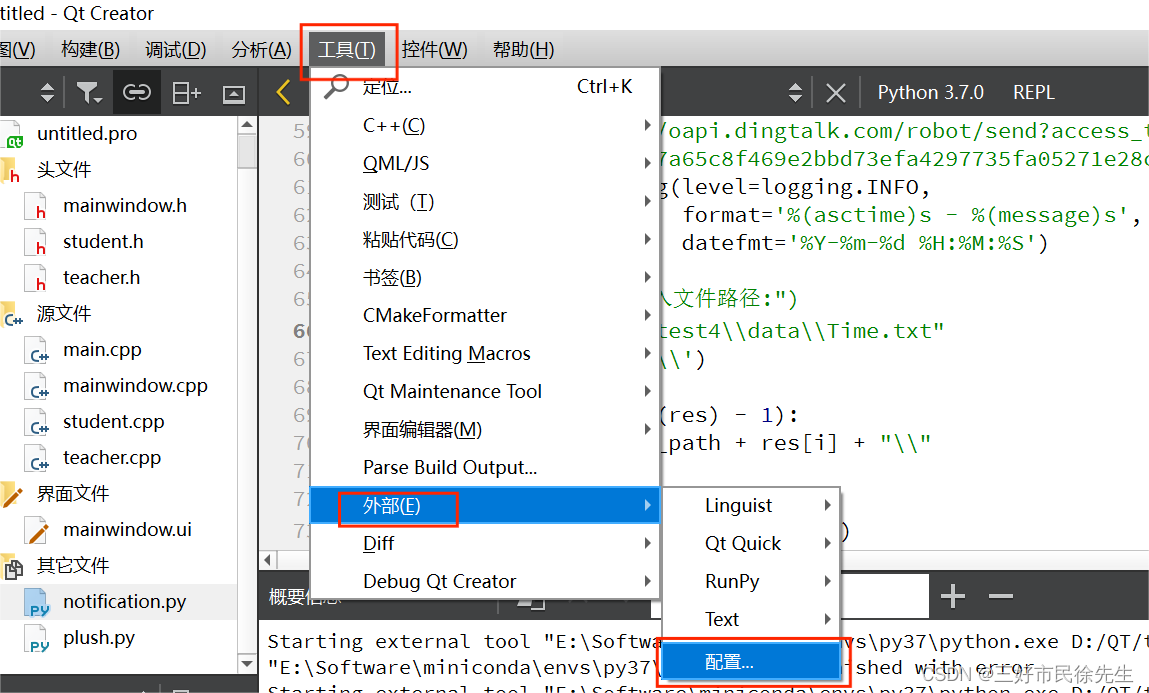
Task: Click project tree scrollbar down arrow
Action: pos(247,664)
